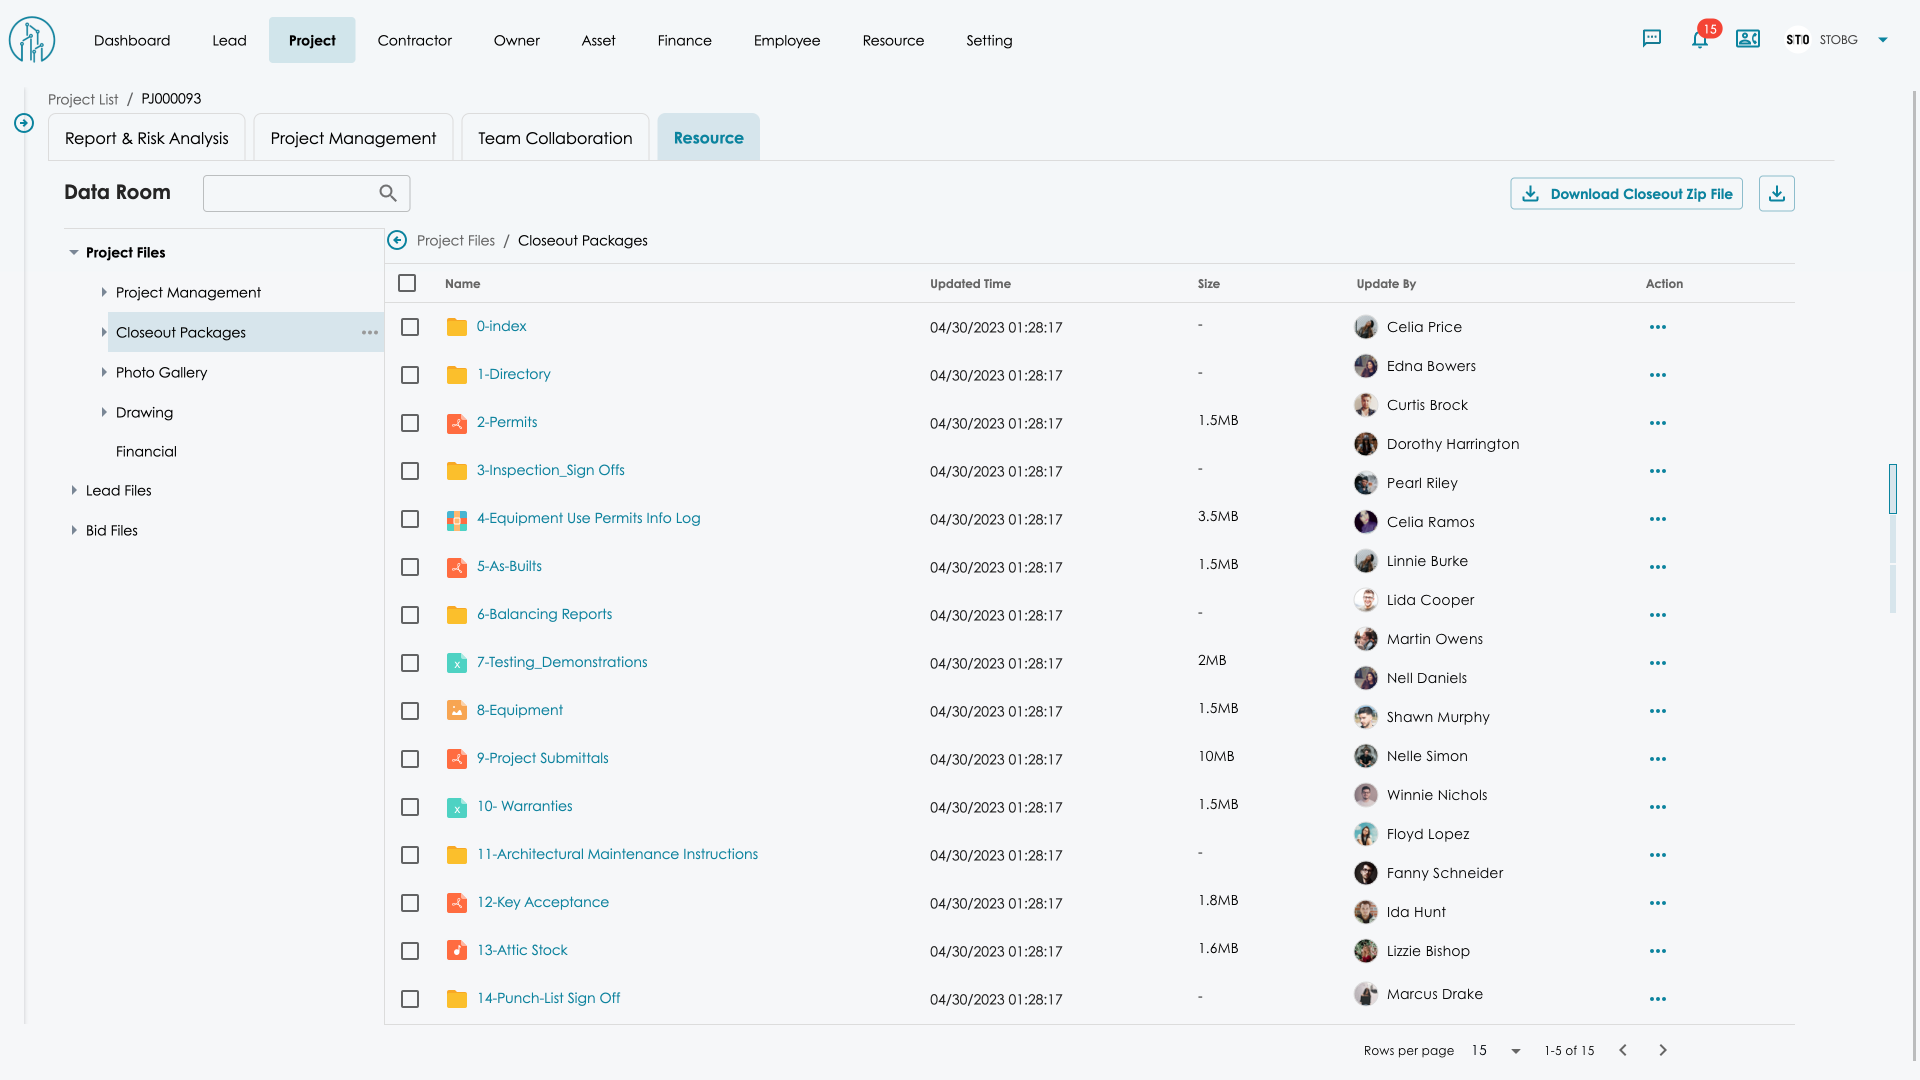Check the 0-index folder checkbox
Viewport: 1920px width, 1080px height.
point(410,327)
